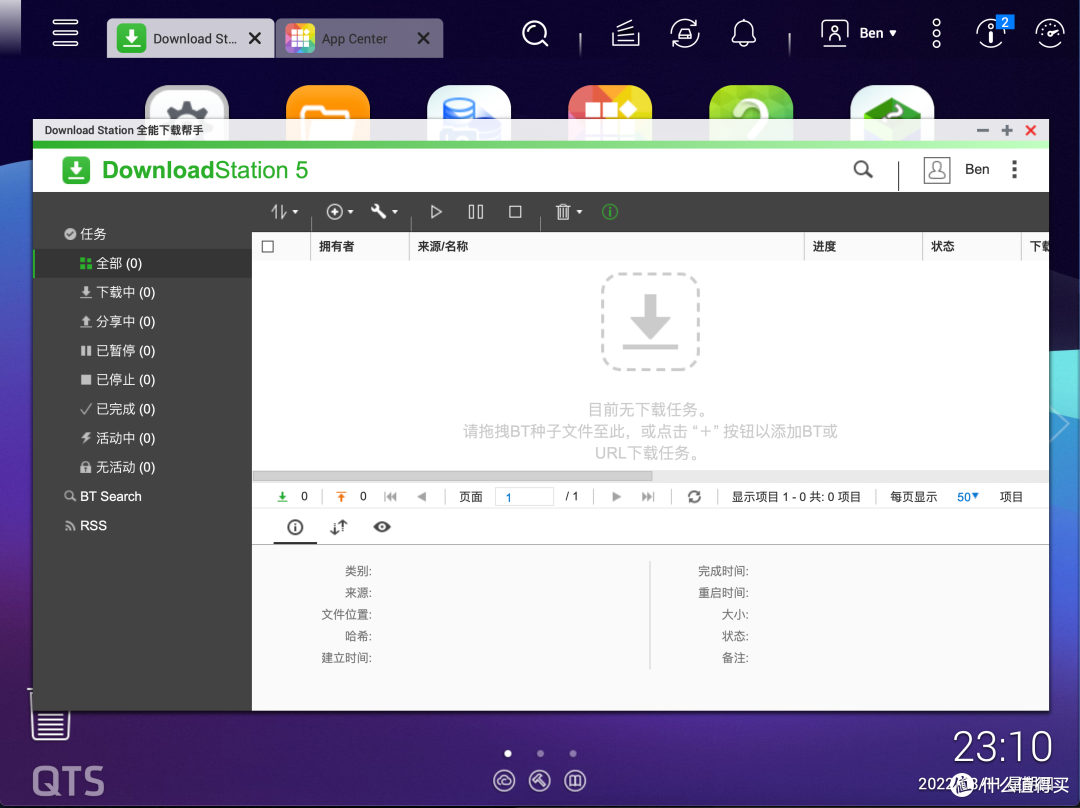Go to next page in pagination
Image resolution: width=1080 pixels, height=808 pixels.
[x=616, y=497]
